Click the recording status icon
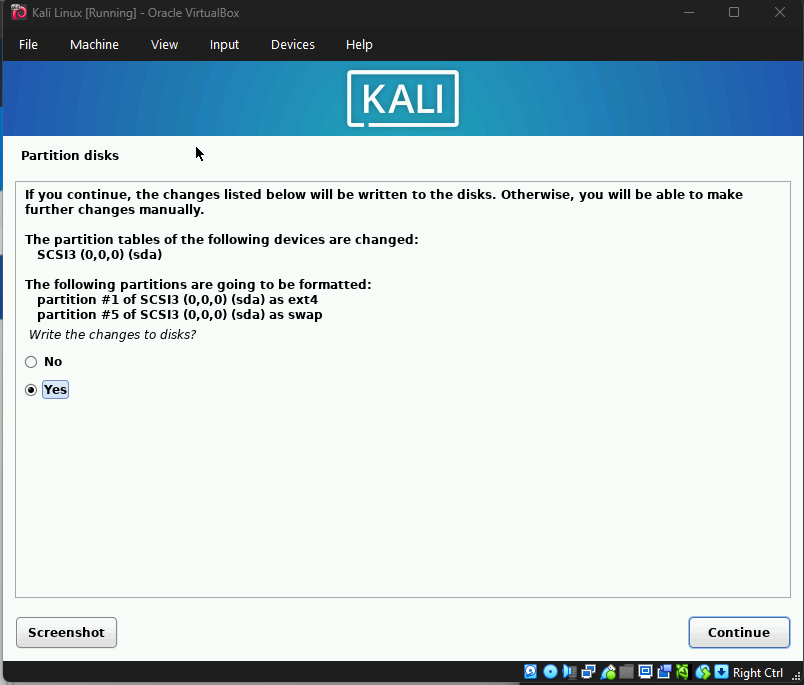804x685 pixels. (x=664, y=672)
